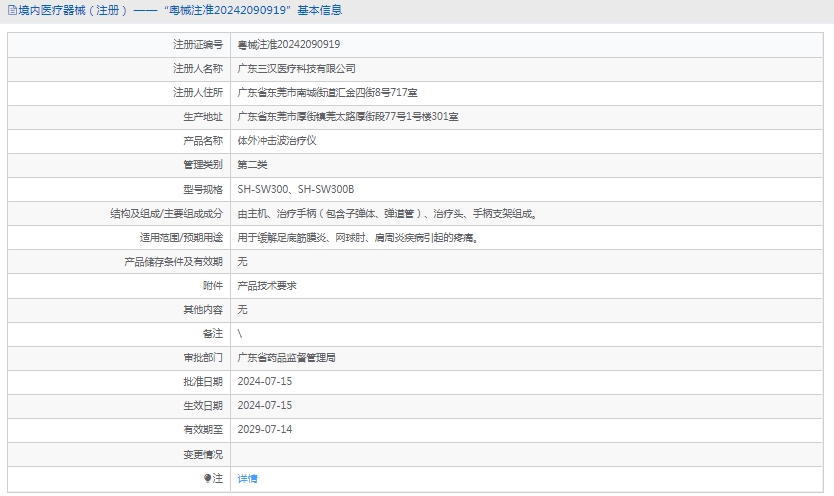Click registrant name 广东三汉医疗科技有限公司

pyautogui.click(x=296, y=69)
